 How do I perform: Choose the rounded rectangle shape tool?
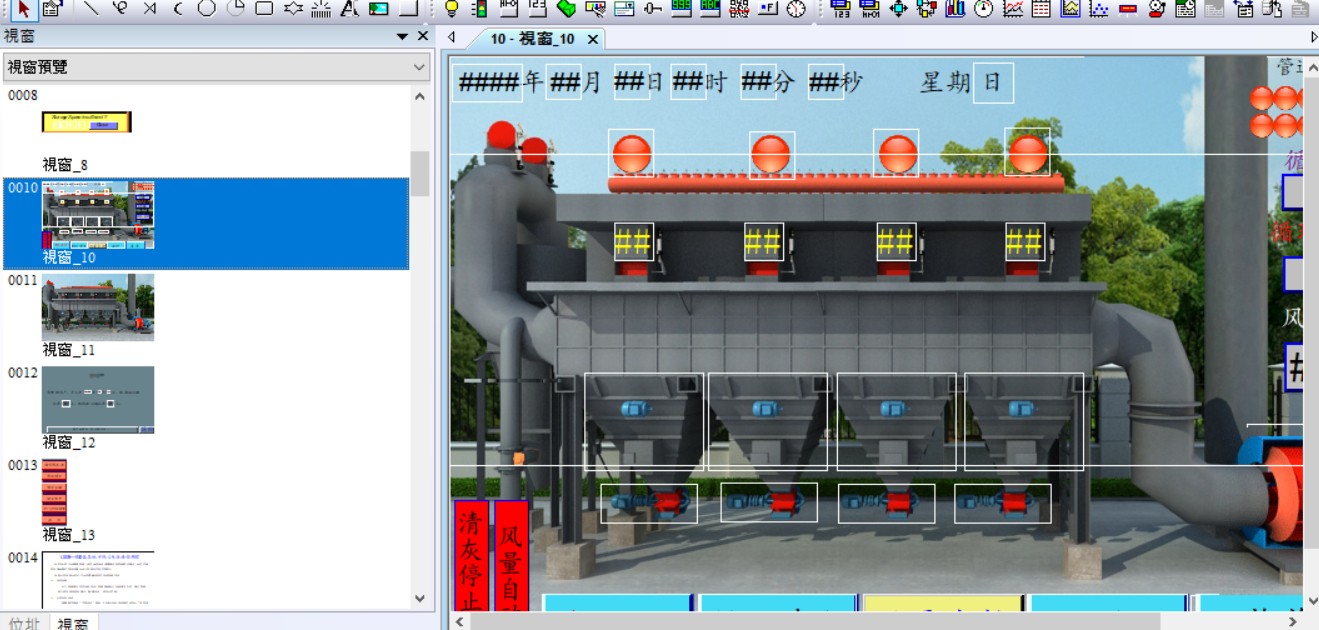click(264, 9)
